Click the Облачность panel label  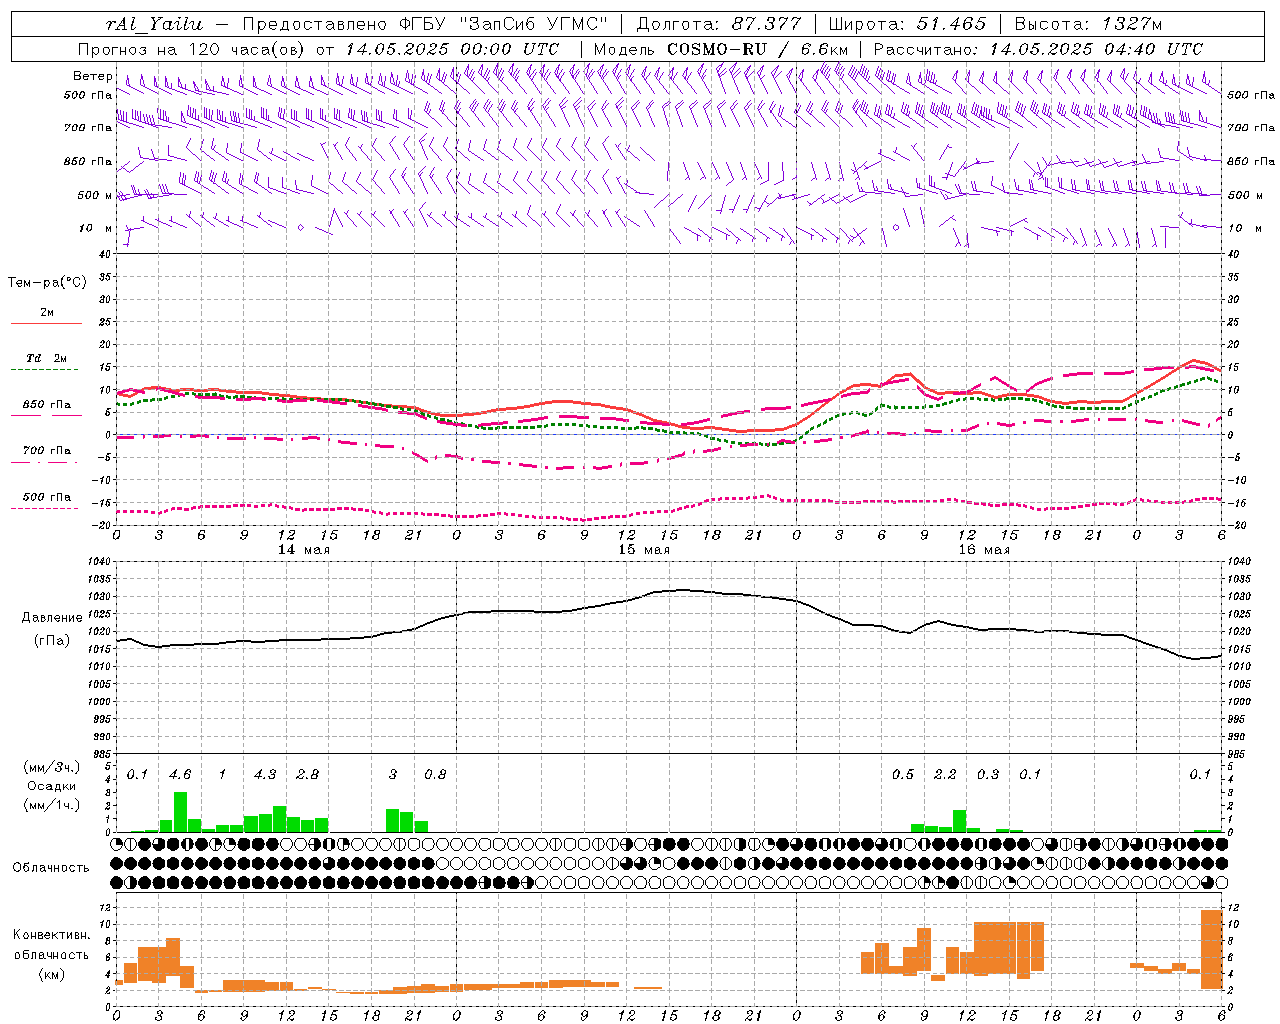coord(51,868)
